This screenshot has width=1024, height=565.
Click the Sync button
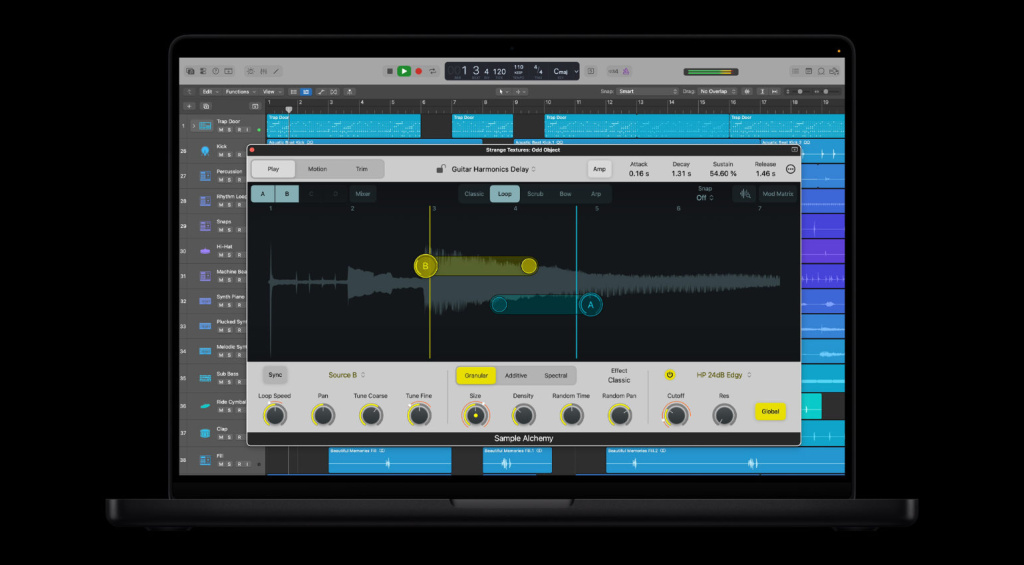(x=275, y=375)
